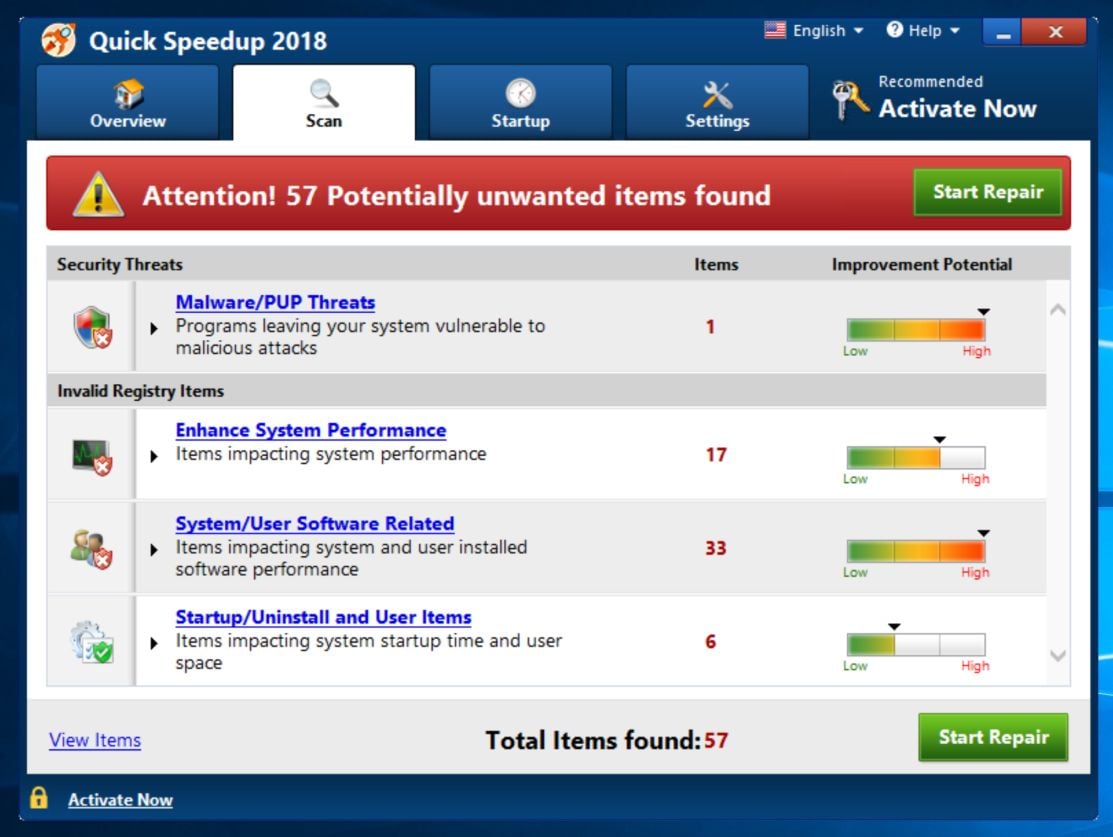Click the Improvement Potential column header
This screenshot has height=837, width=1113.
[921, 264]
